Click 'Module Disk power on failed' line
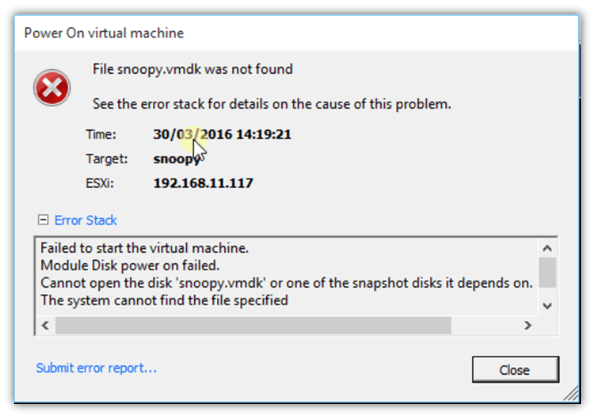Screen dimensions: 595x418 (x=130, y=266)
